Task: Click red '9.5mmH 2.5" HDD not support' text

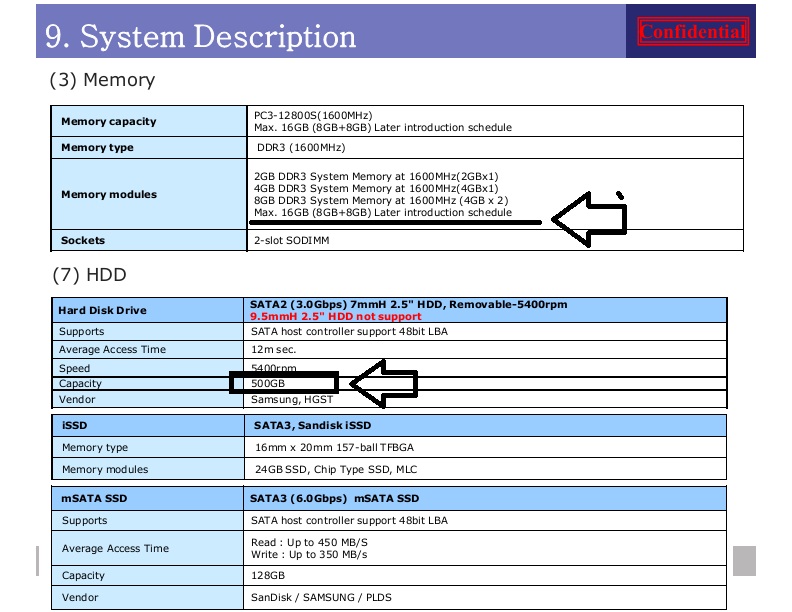Action: click(x=336, y=317)
